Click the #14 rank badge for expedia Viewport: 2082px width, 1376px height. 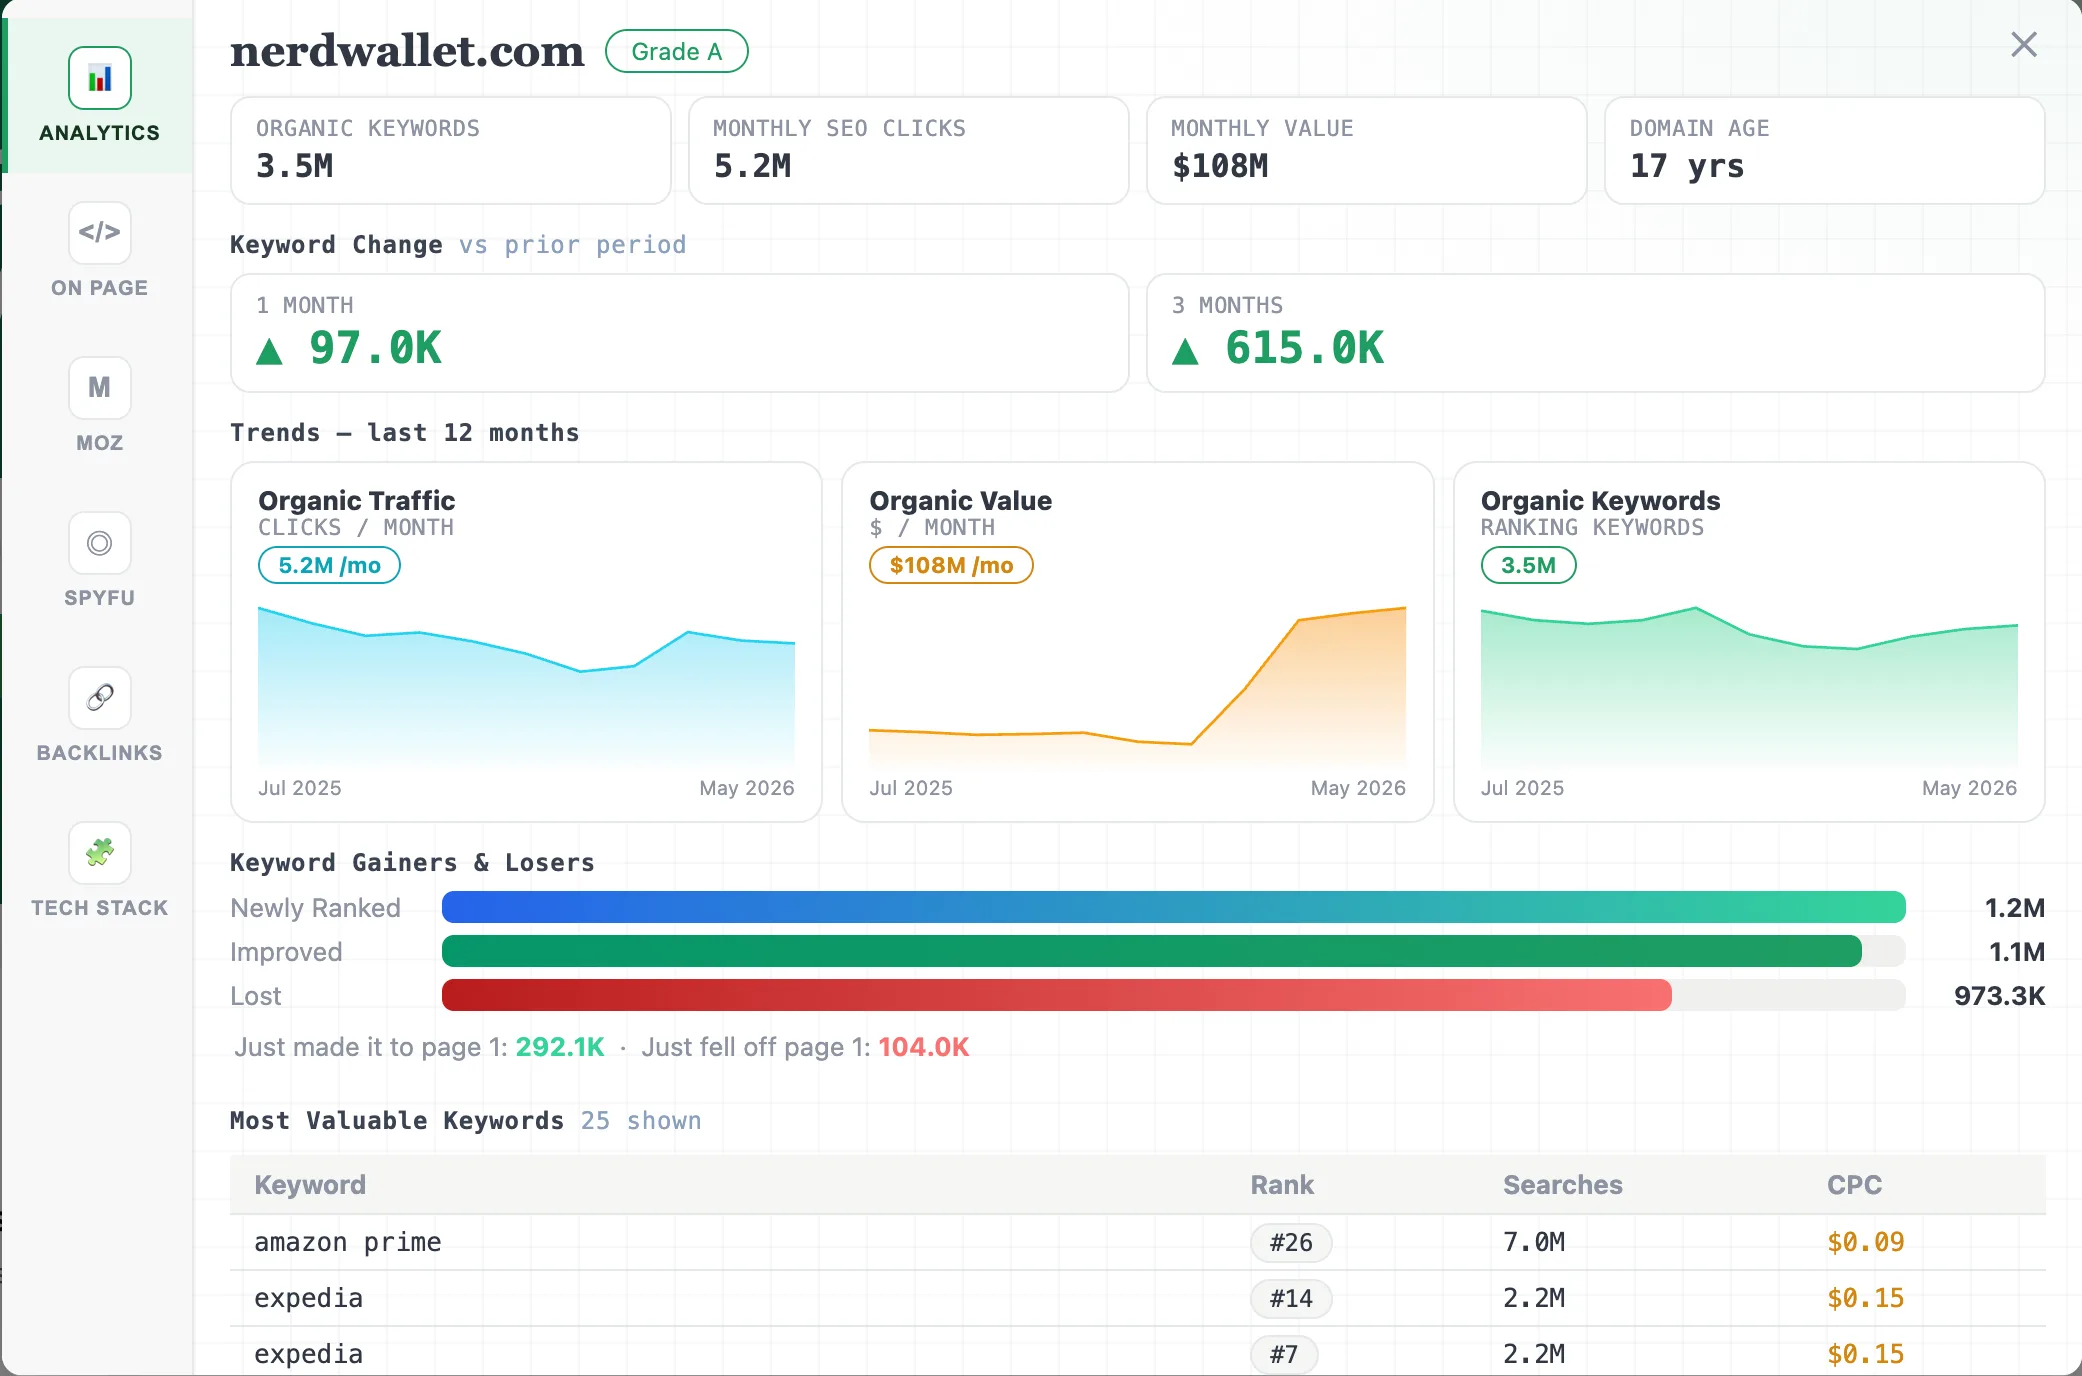click(1291, 1298)
